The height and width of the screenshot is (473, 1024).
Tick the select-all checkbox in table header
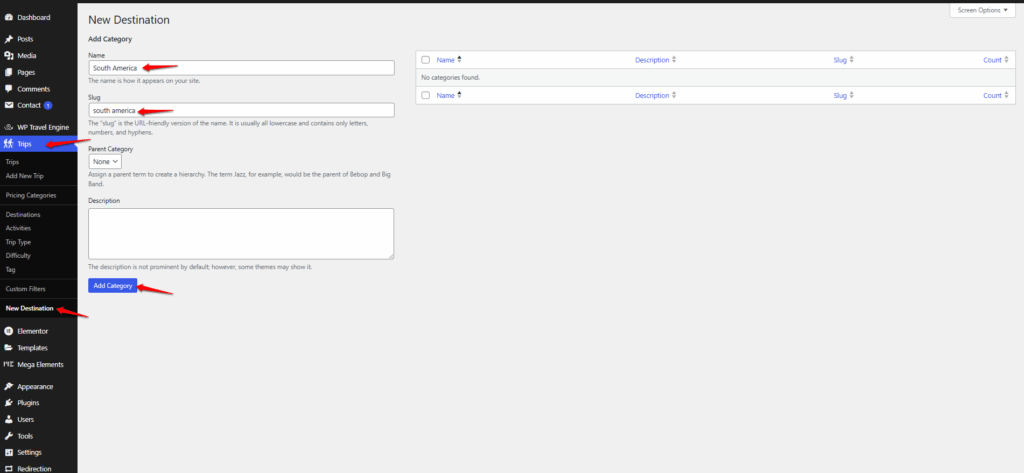point(426,60)
